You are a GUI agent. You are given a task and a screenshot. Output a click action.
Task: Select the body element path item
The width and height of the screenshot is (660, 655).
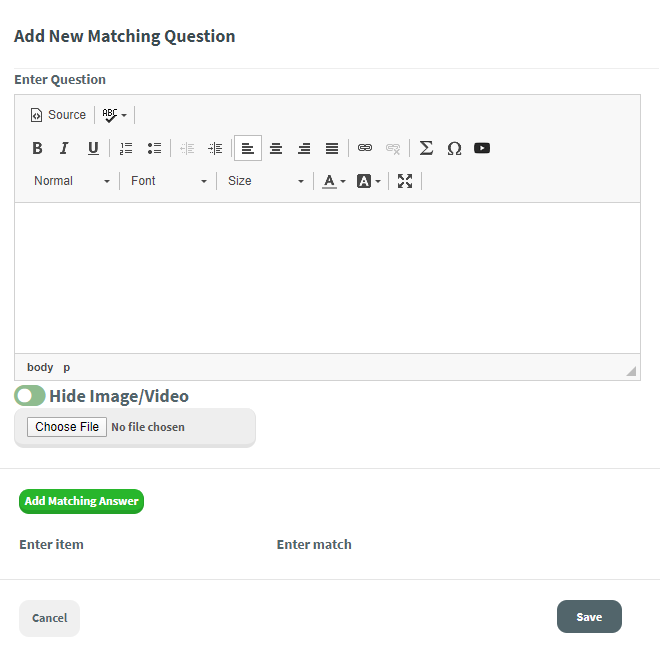click(40, 367)
